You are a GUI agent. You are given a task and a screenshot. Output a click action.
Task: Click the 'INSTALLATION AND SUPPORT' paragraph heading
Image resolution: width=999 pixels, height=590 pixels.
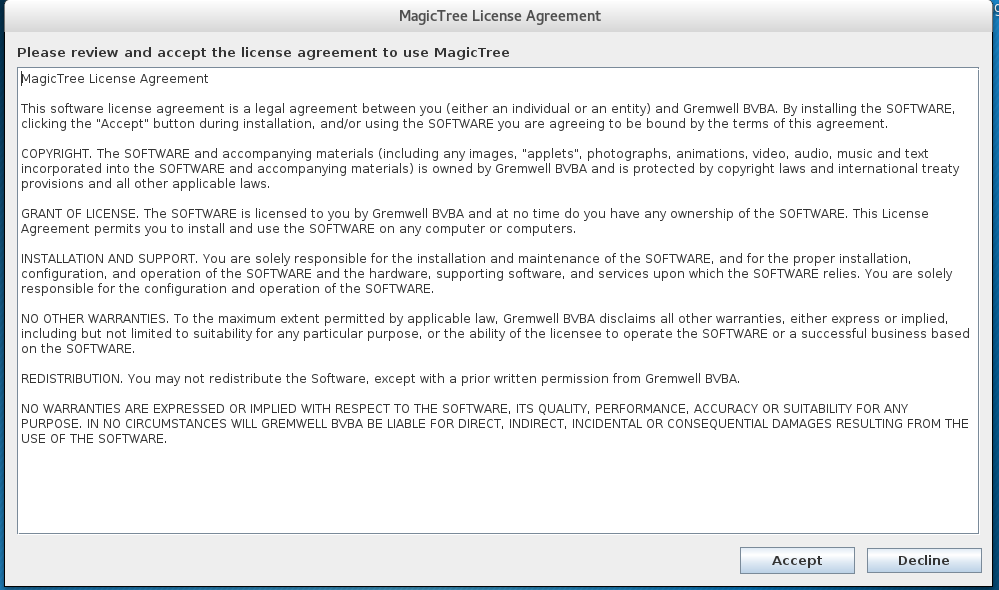pos(109,259)
